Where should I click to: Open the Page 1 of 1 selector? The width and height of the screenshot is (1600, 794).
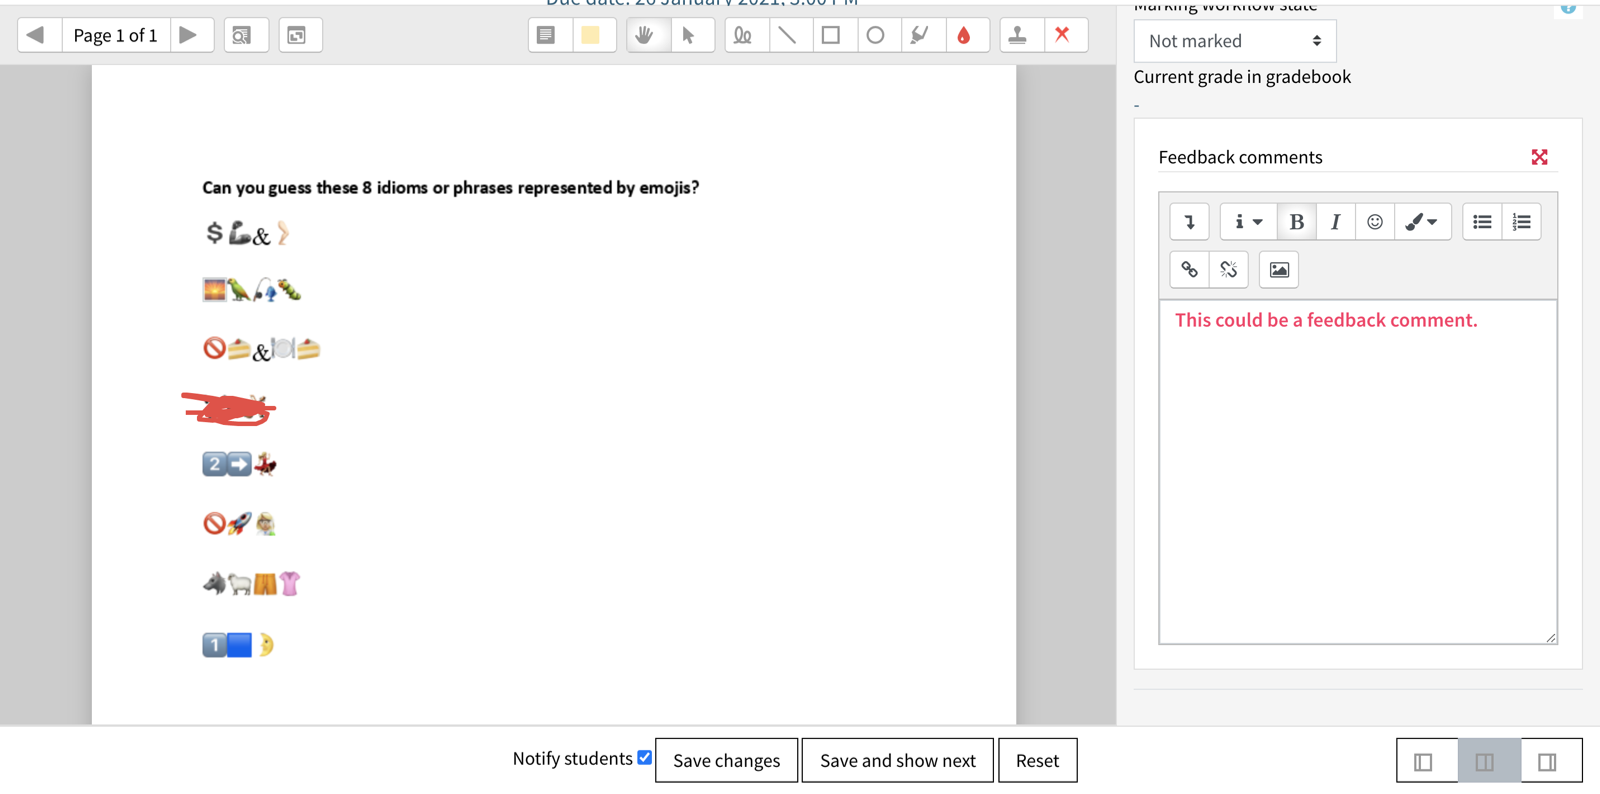(x=115, y=35)
